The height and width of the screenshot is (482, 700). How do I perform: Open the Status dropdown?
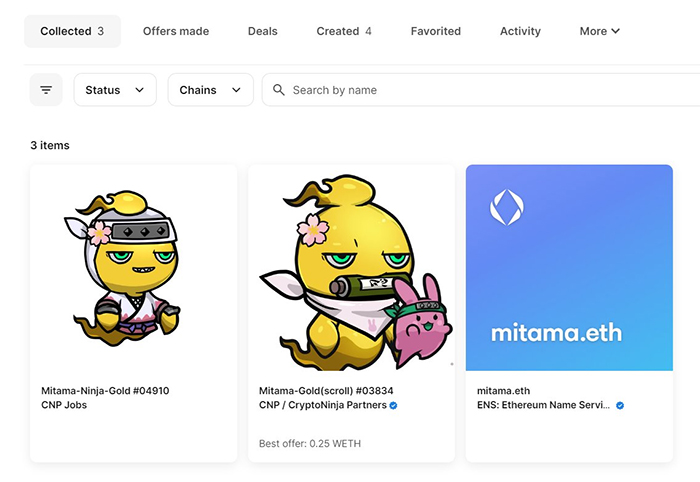coord(115,90)
